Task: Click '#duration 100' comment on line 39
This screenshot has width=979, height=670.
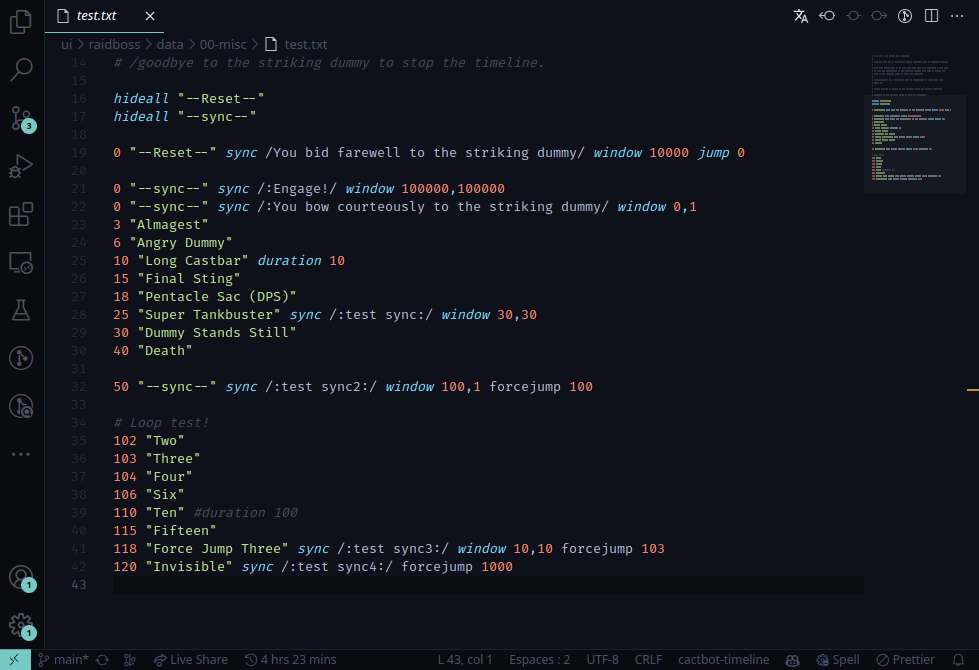Action: point(245,513)
